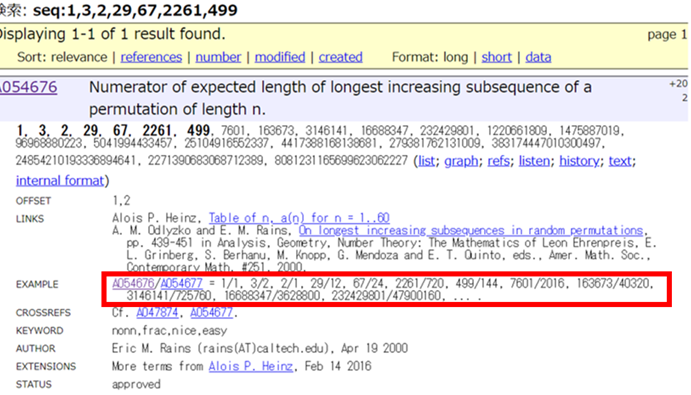Select the EXAMPLE label
The height and width of the screenshot is (395, 691).
click(x=37, y=284)
